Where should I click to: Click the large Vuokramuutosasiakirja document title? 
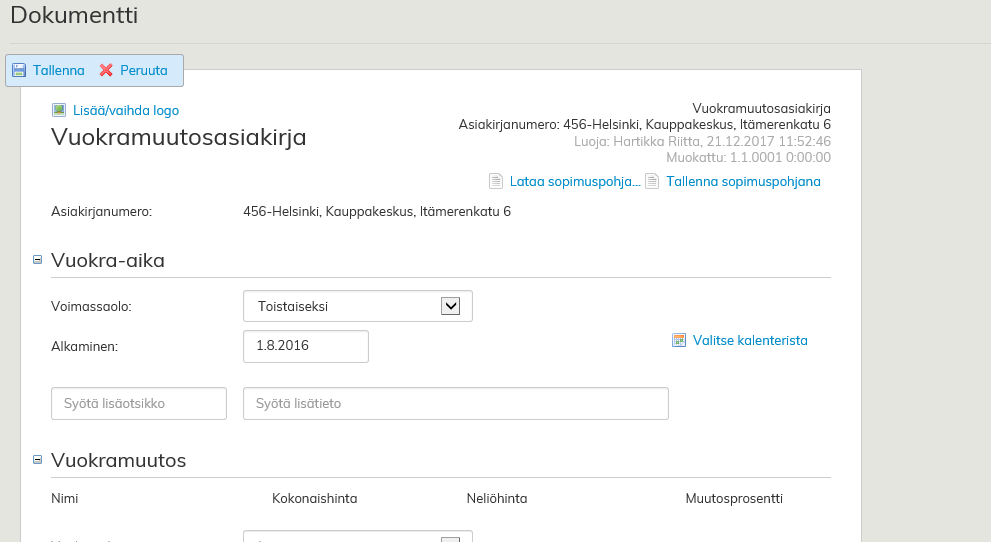179,138
